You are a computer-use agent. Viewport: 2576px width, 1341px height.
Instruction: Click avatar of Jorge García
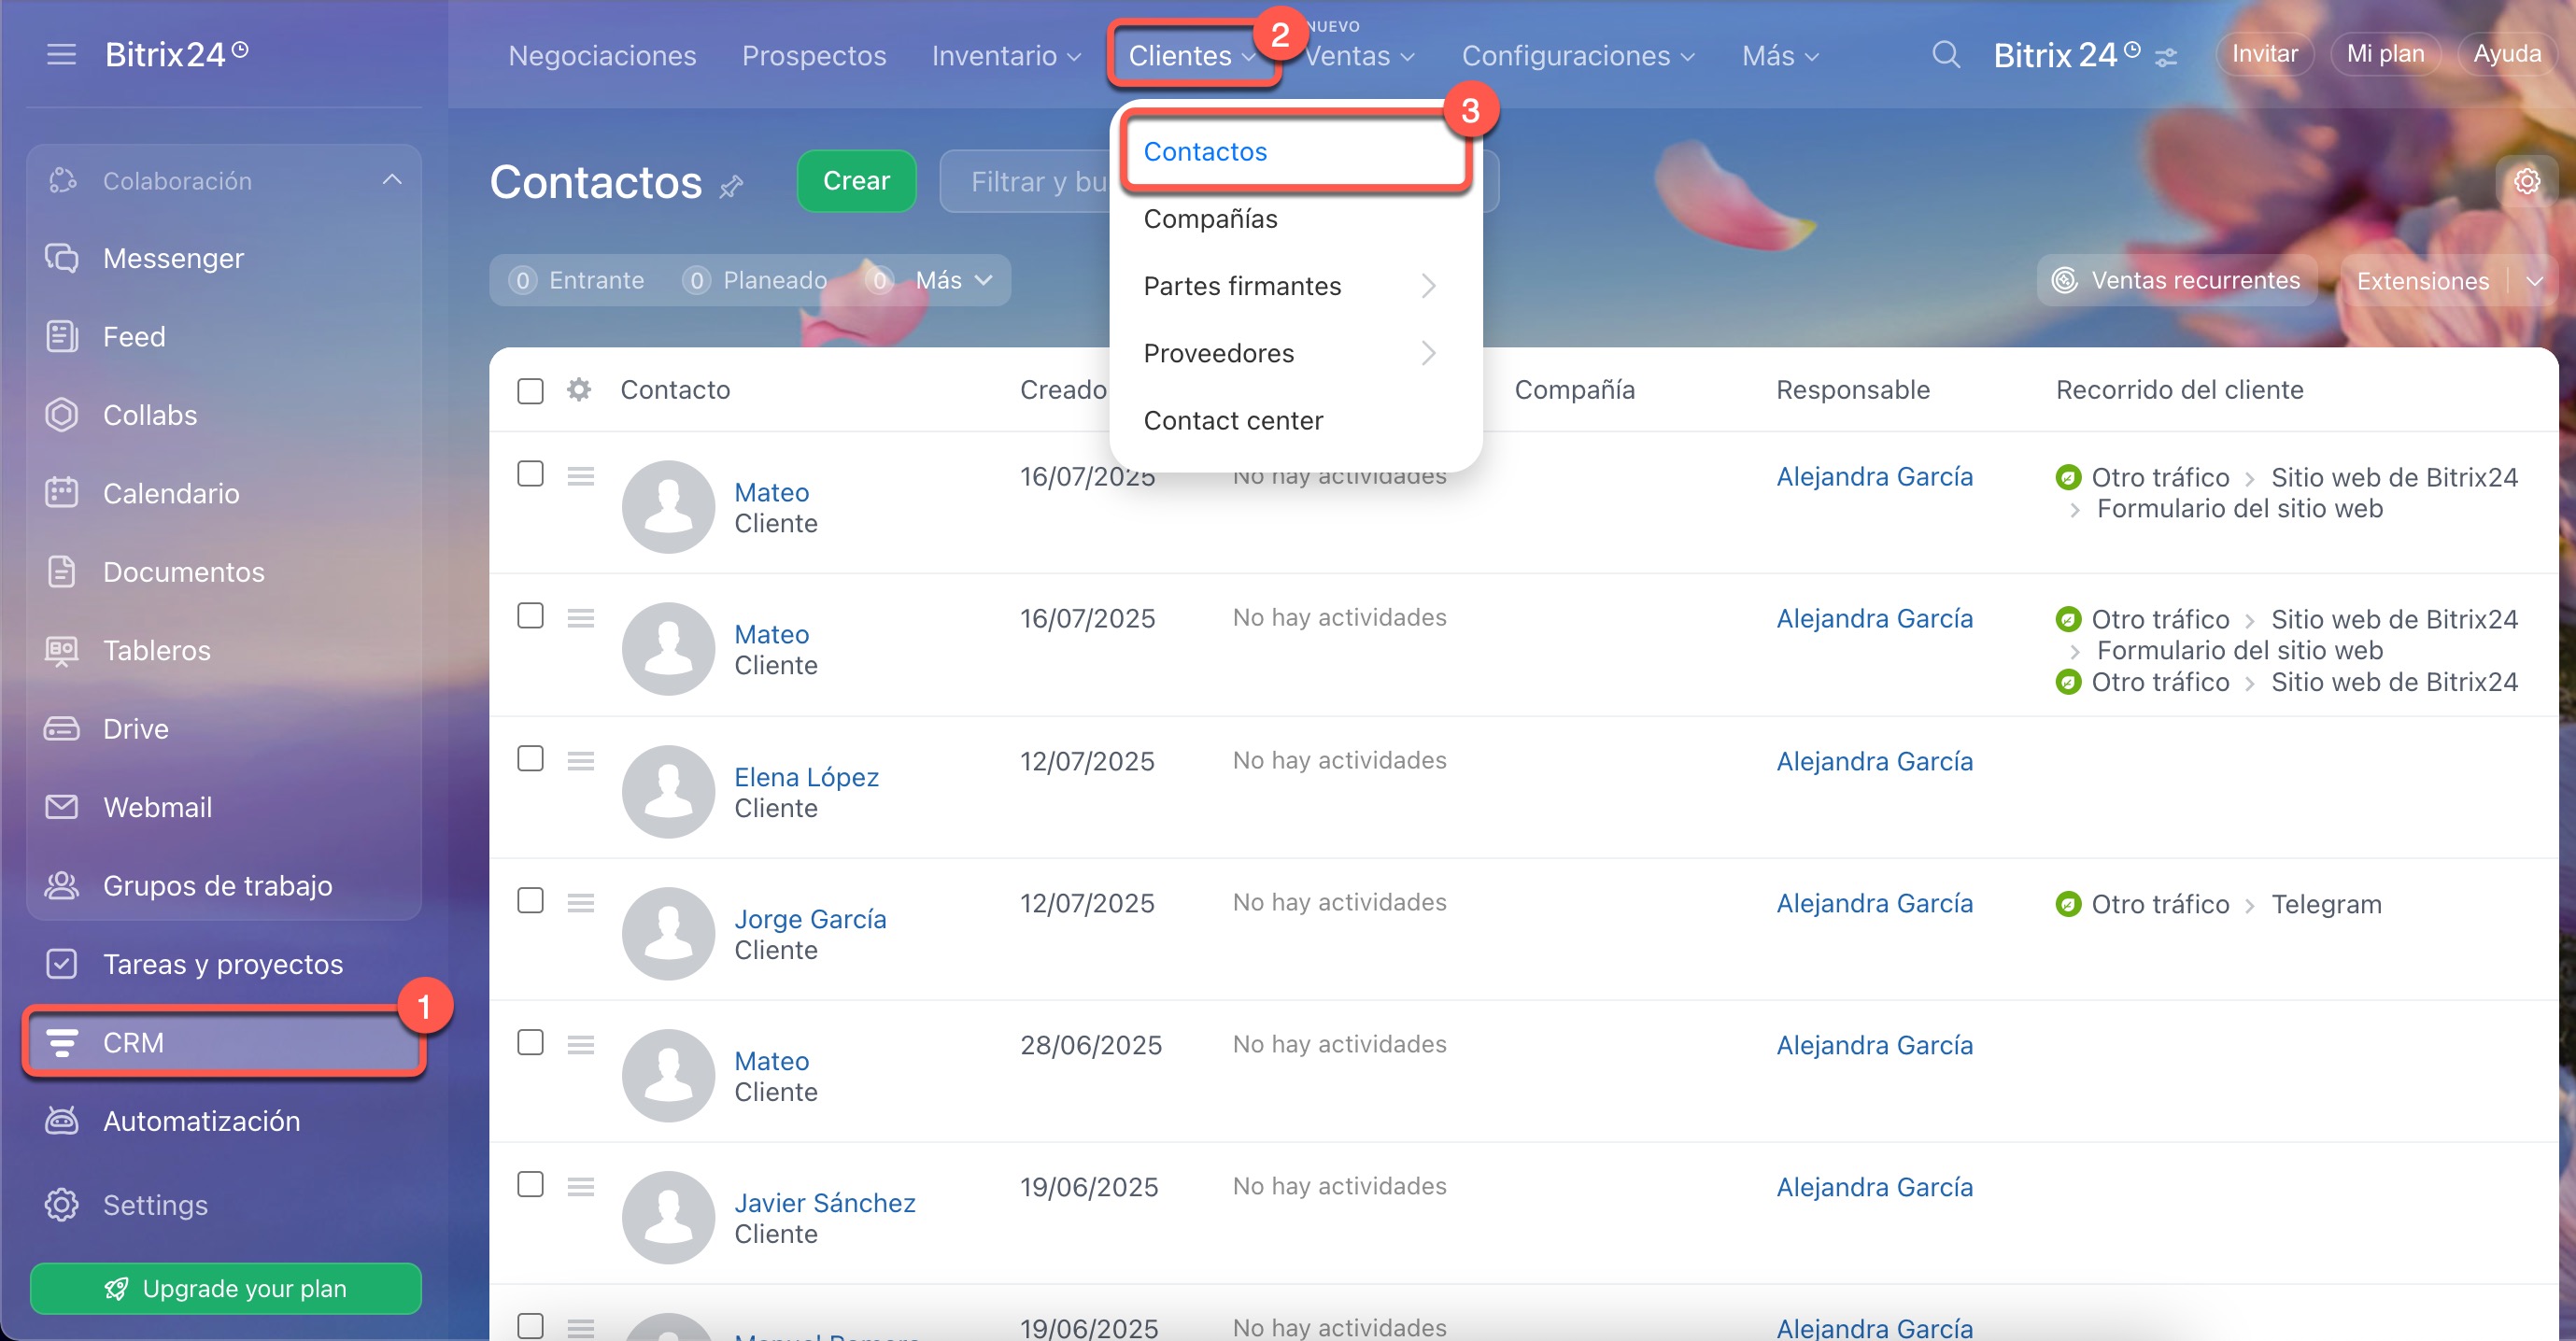click(668, 933)
